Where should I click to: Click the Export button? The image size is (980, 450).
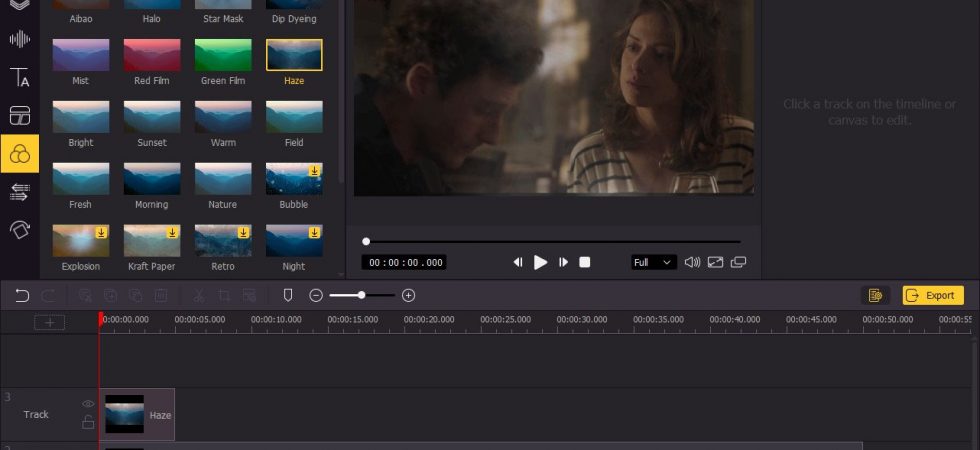point(932,296)
